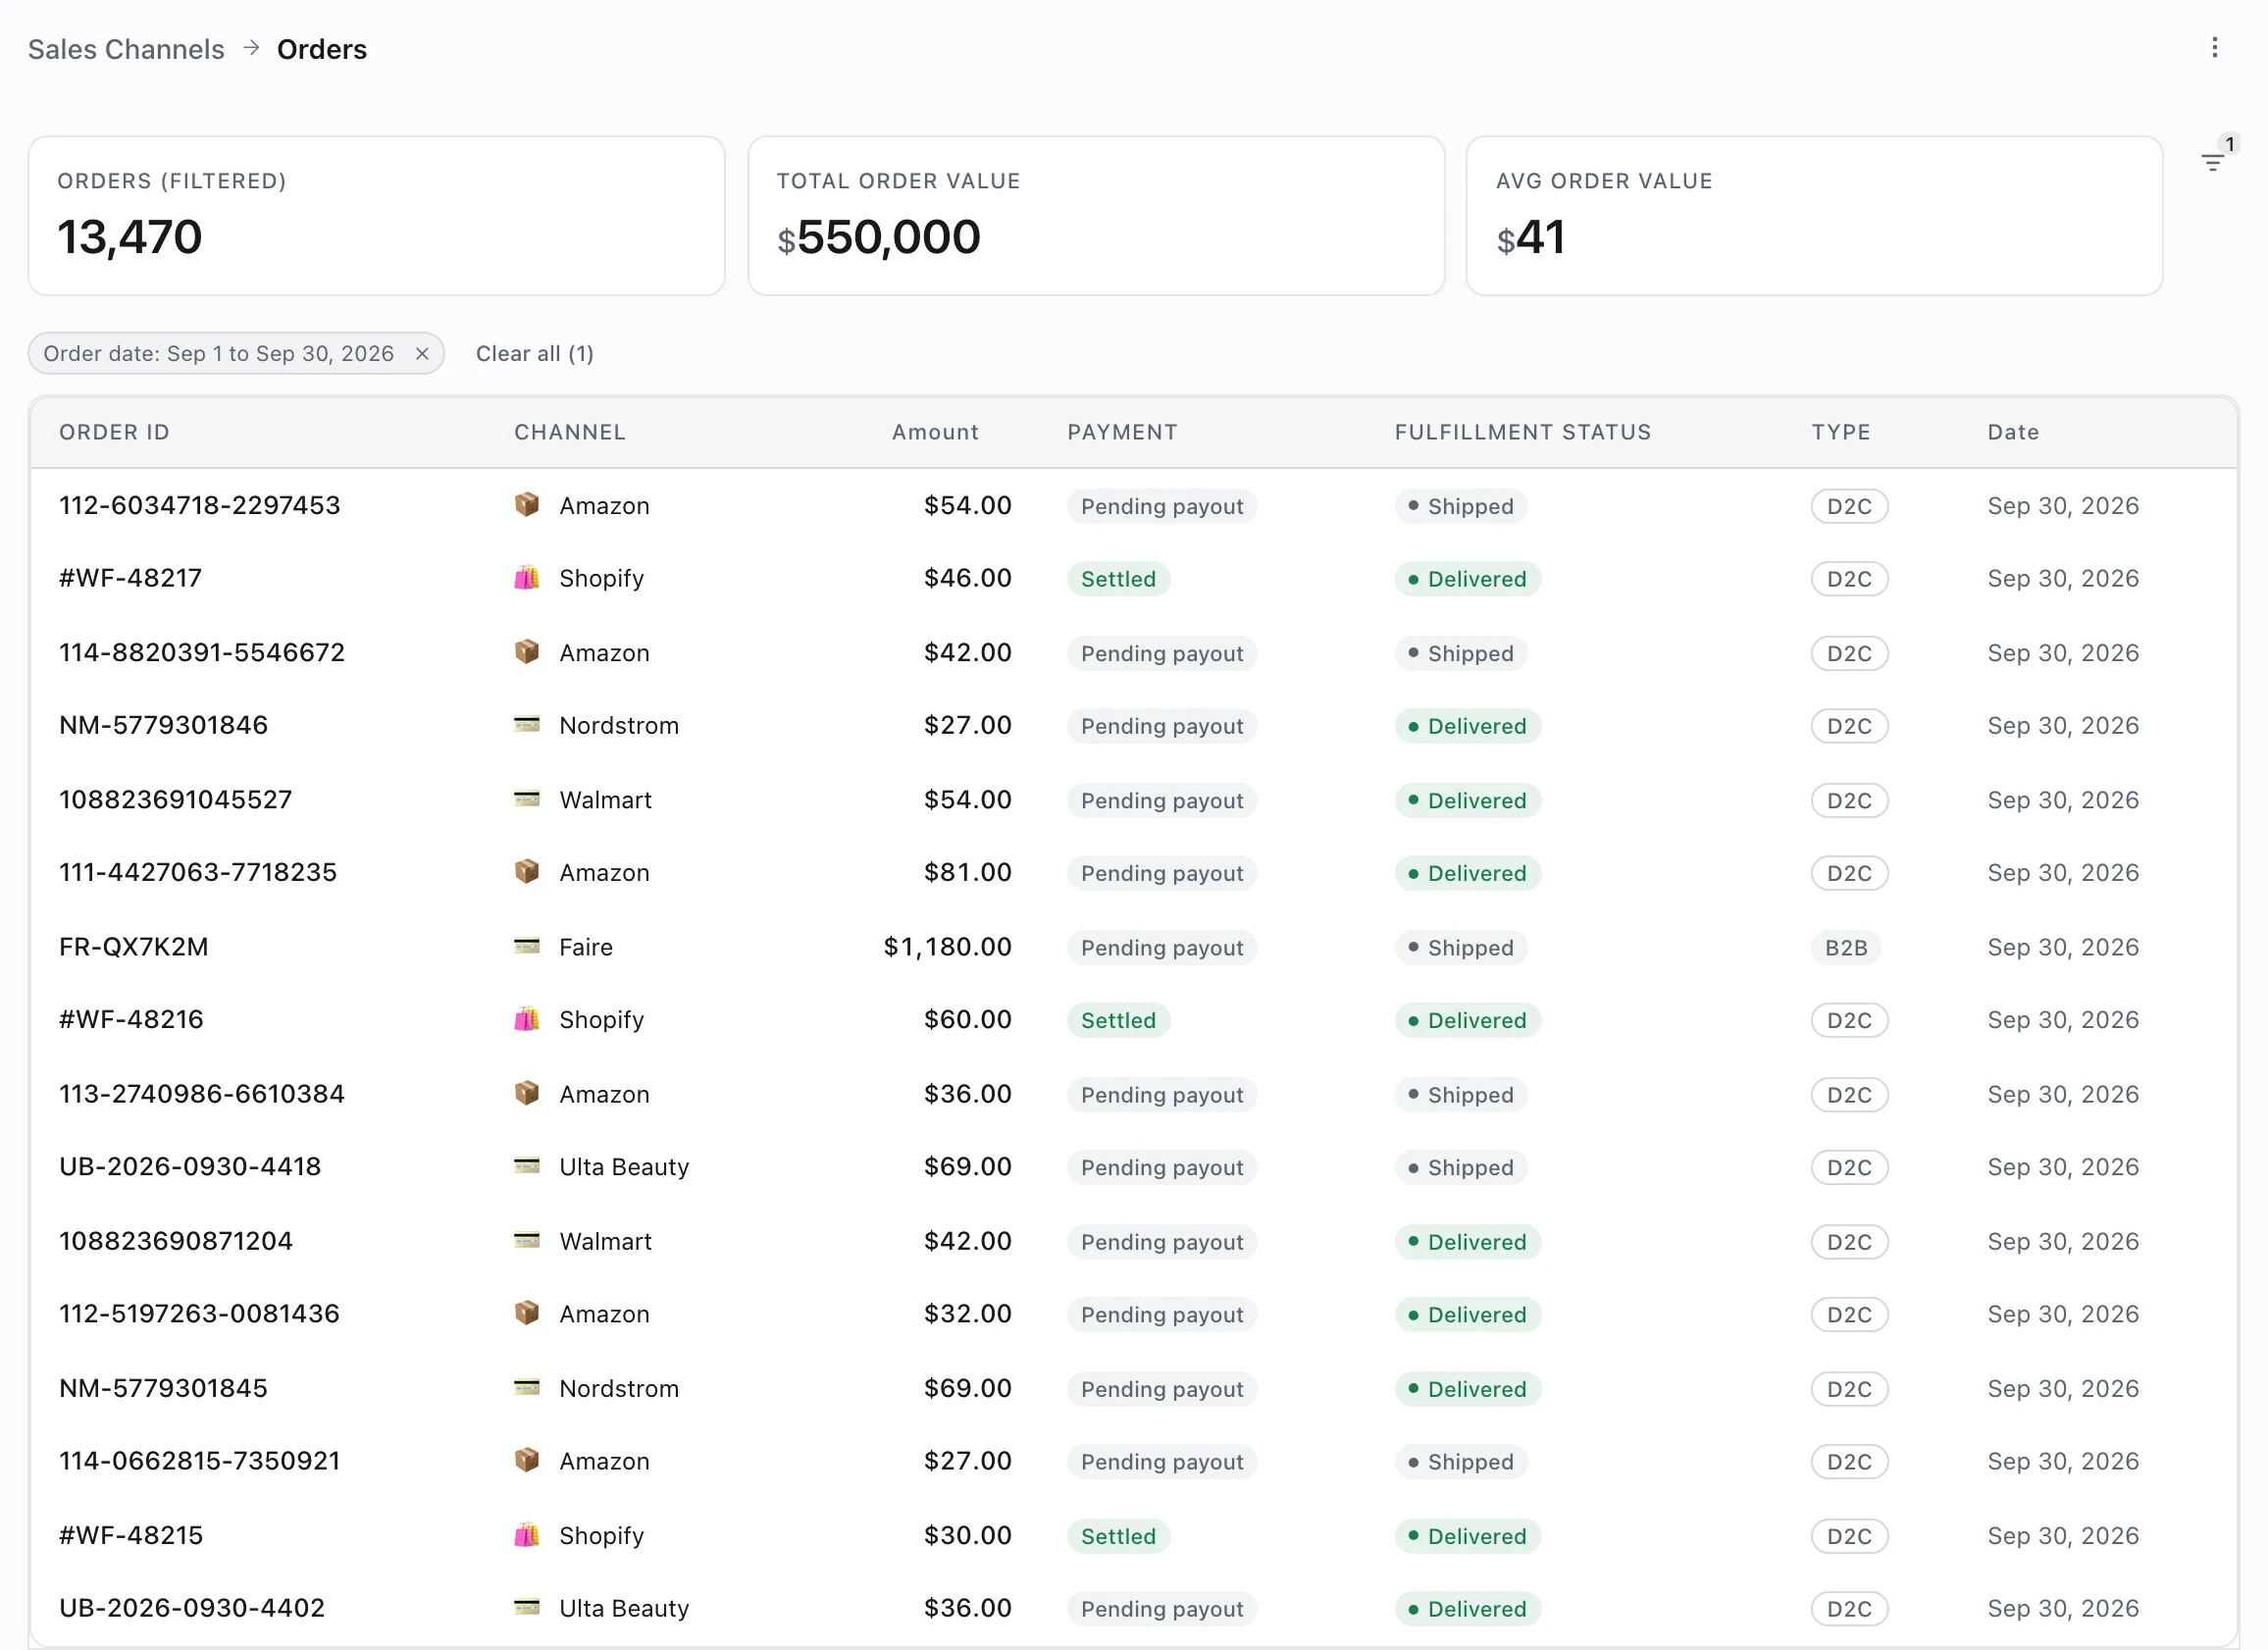Remove the Order date filter chip
Image resolution: width=2268 pixels, height=1650 pixels.
(422, 354)
